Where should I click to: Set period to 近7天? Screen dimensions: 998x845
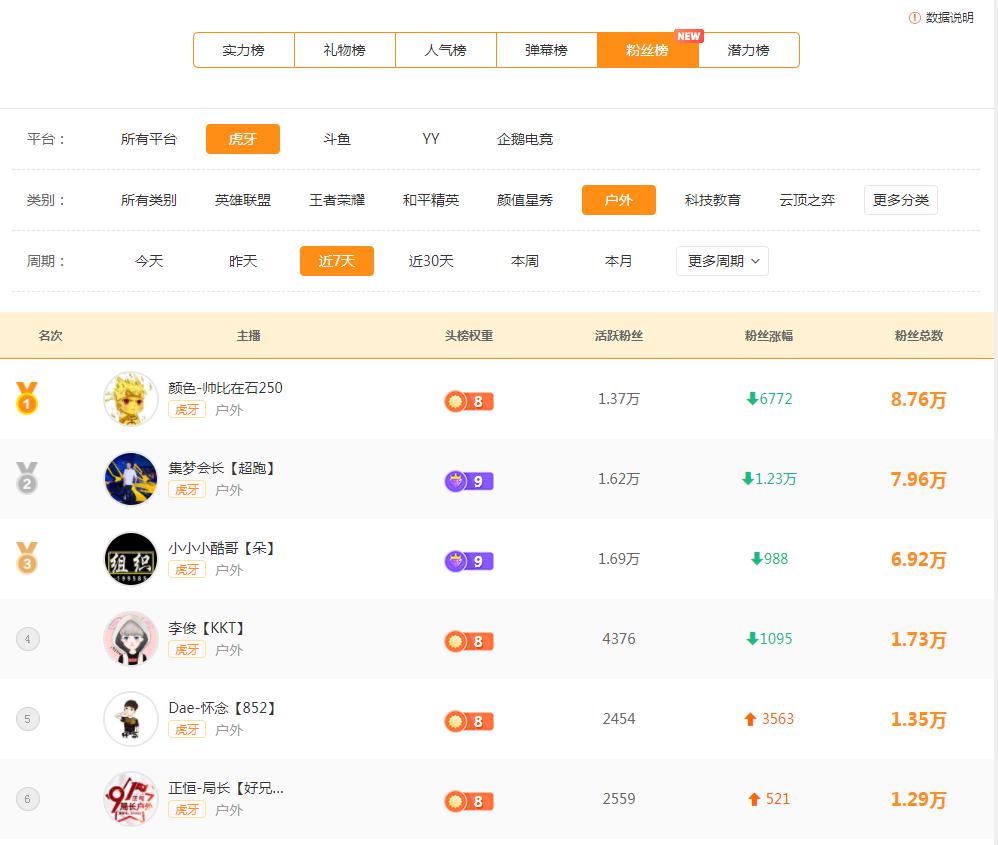pos(337,261)
